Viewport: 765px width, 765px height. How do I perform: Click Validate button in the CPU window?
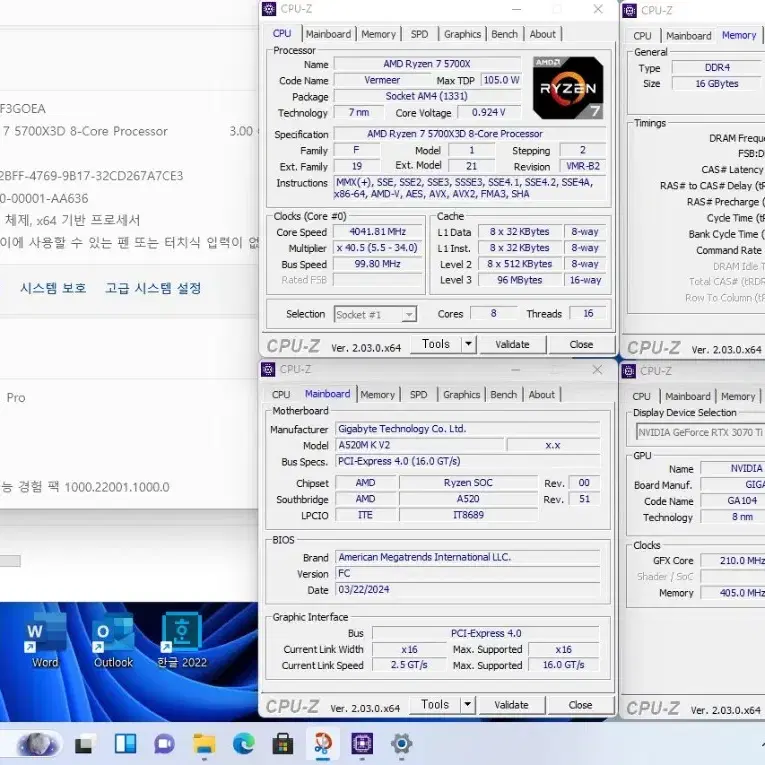[512, 344]
